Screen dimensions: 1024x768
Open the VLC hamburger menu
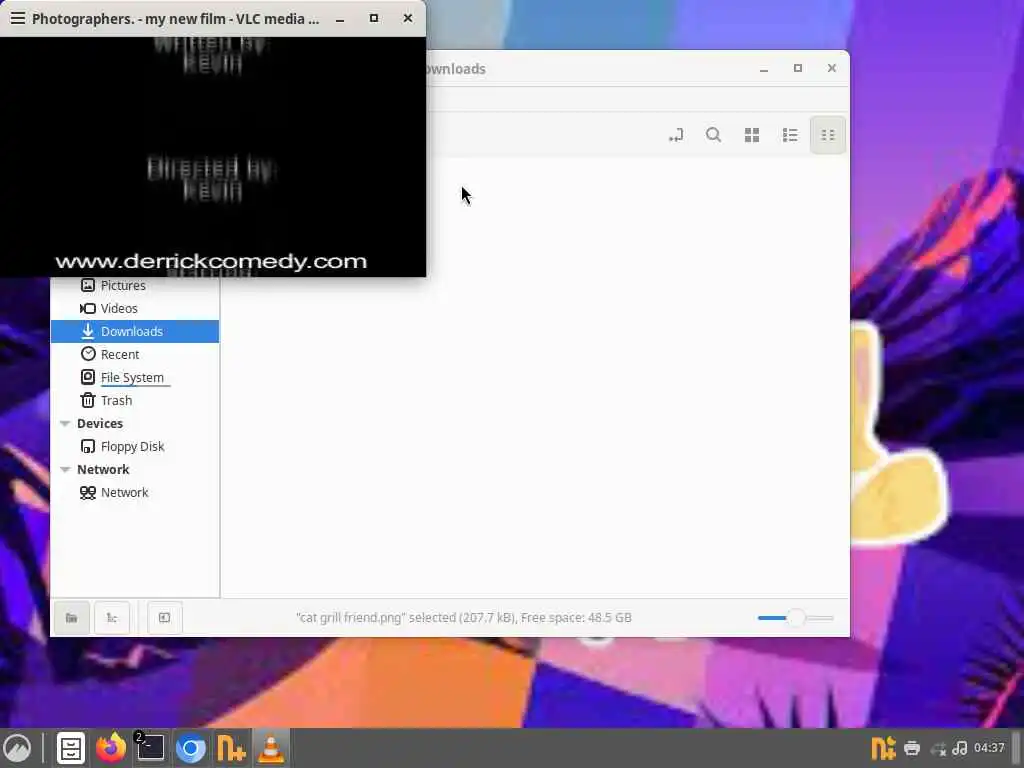[x=18, y=18]
